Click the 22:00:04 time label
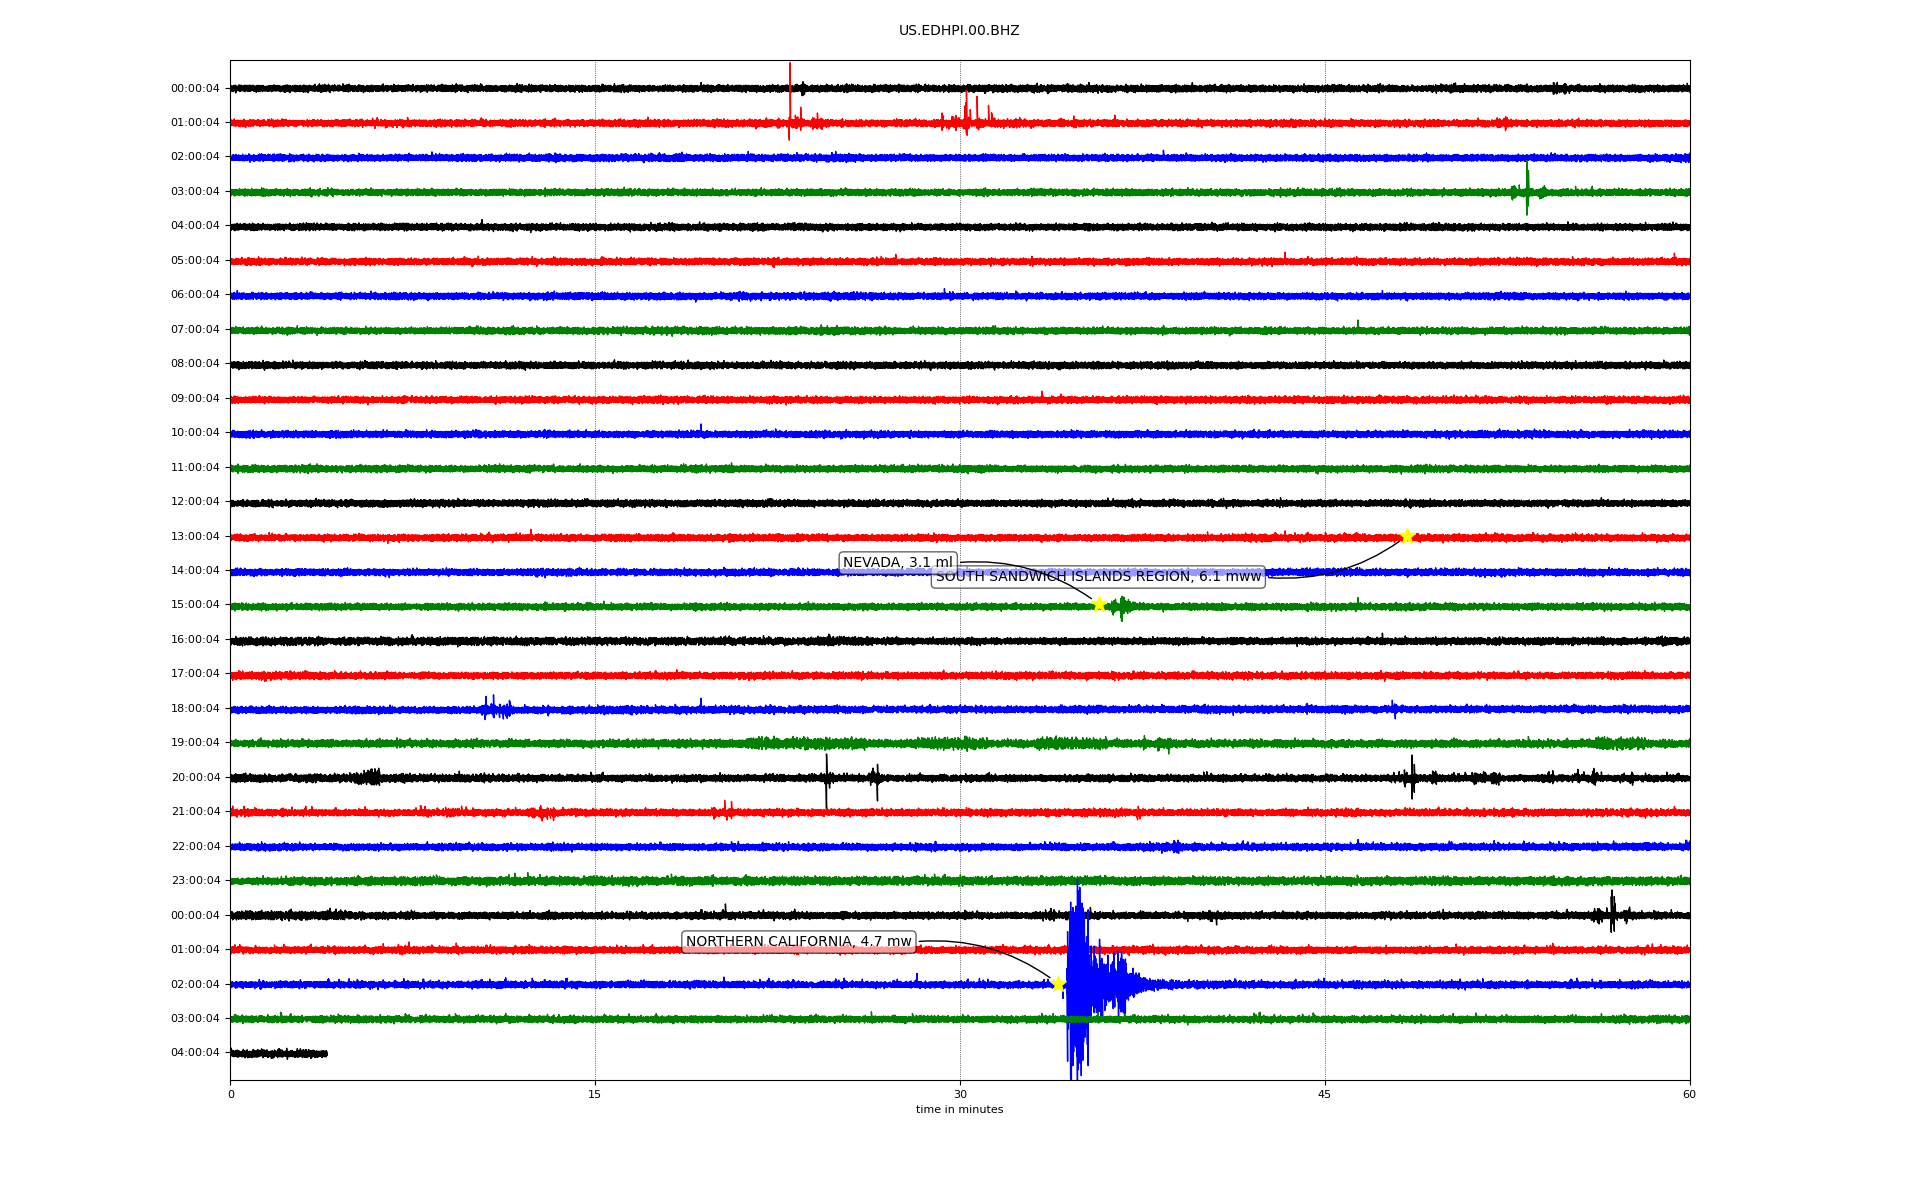Viewport: 1920px width, 1200px height. click(195, 847)
